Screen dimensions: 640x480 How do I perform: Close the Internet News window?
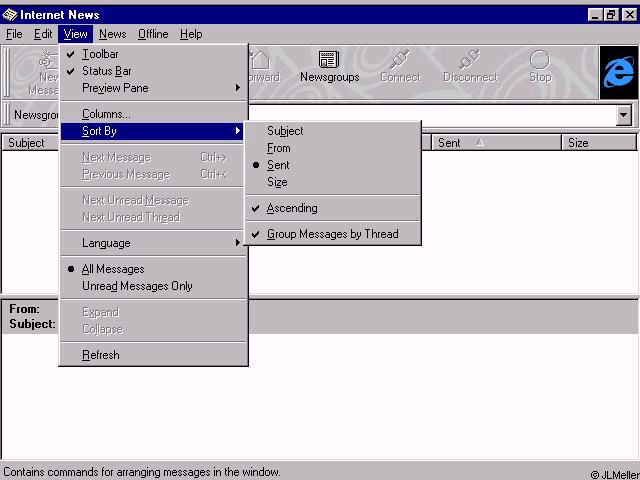coord(629,15)
